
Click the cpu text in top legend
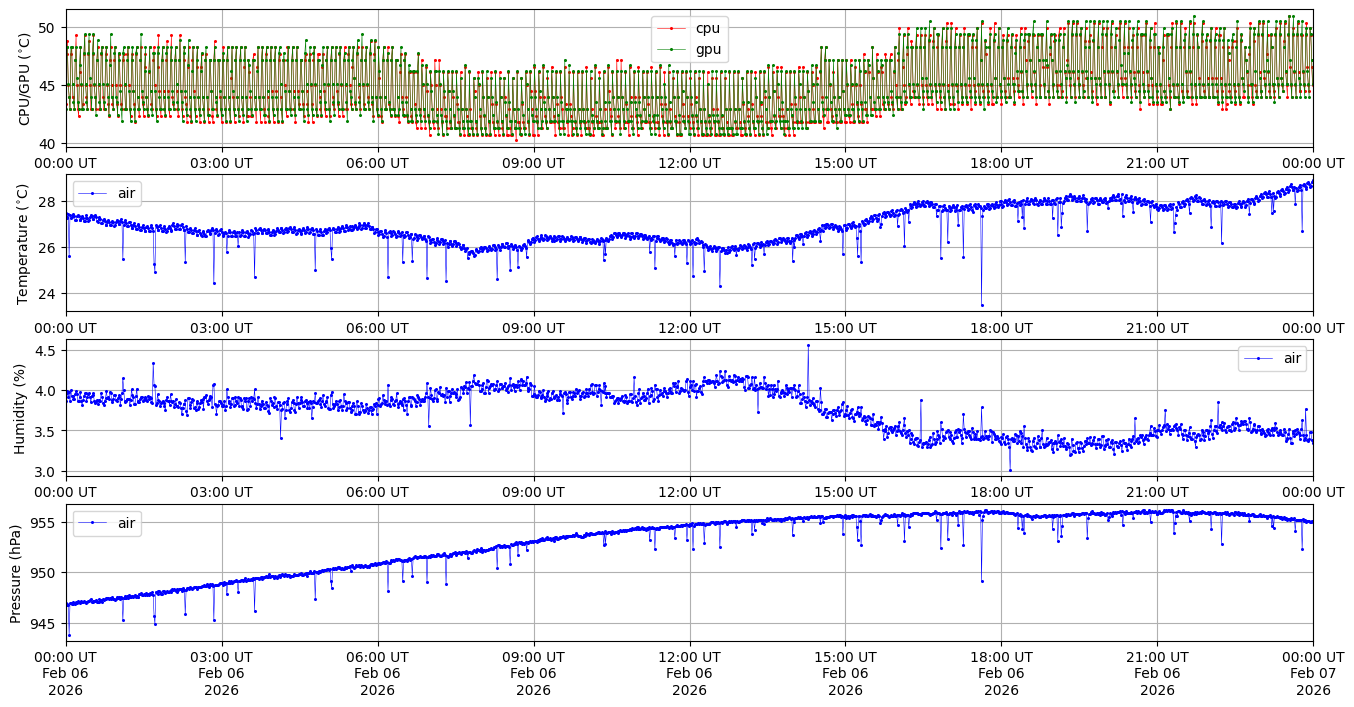tap(707, 29)
